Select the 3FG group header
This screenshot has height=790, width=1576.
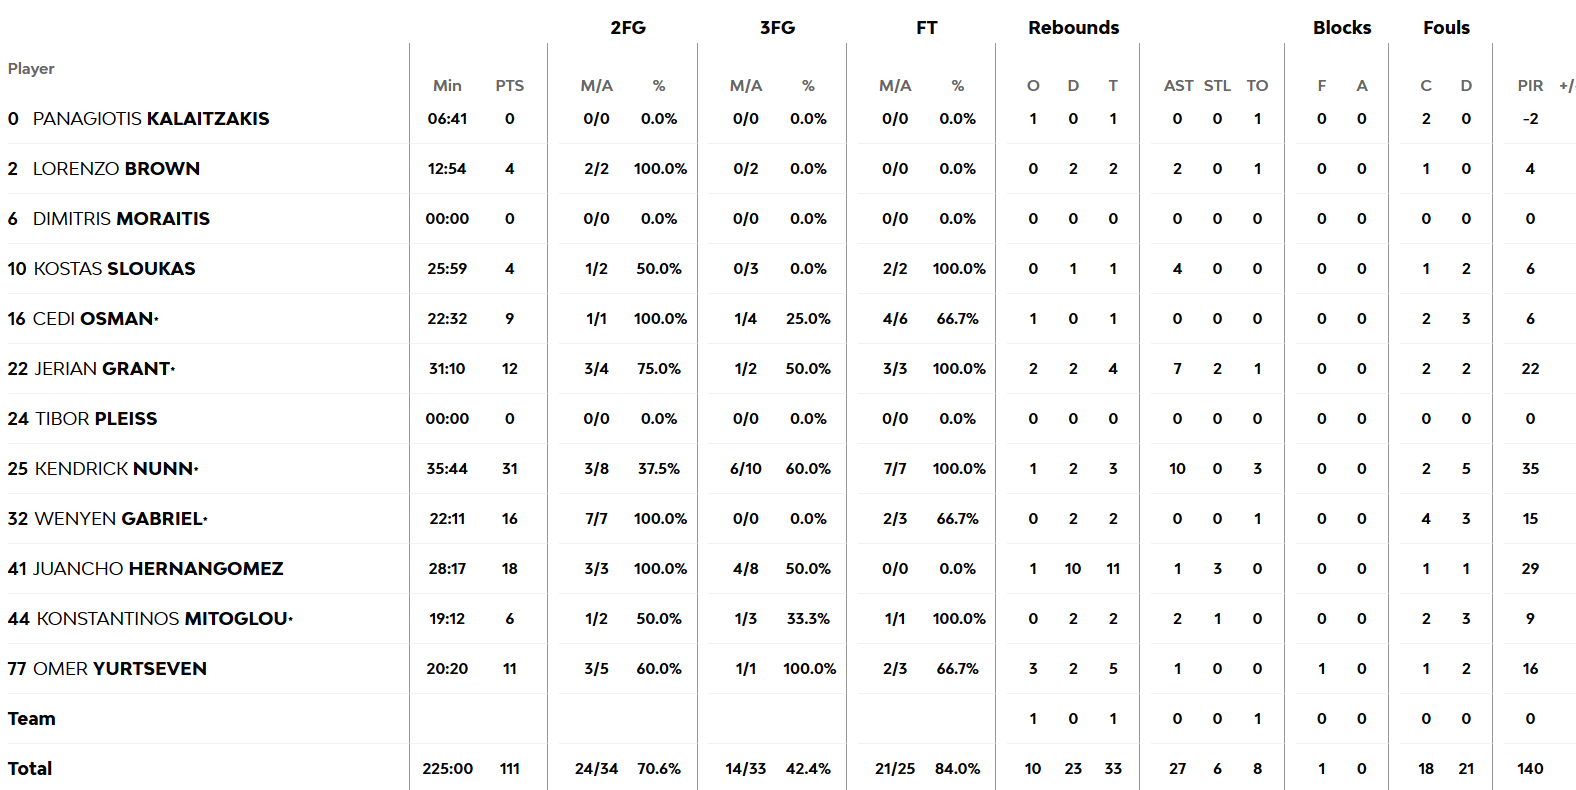click(777, 28)
